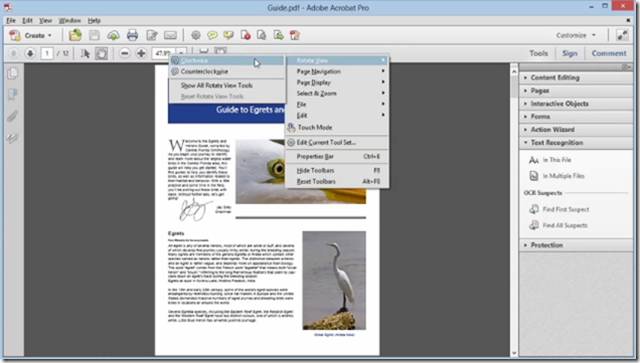Click the Edit text and images icon

[152, 35]
